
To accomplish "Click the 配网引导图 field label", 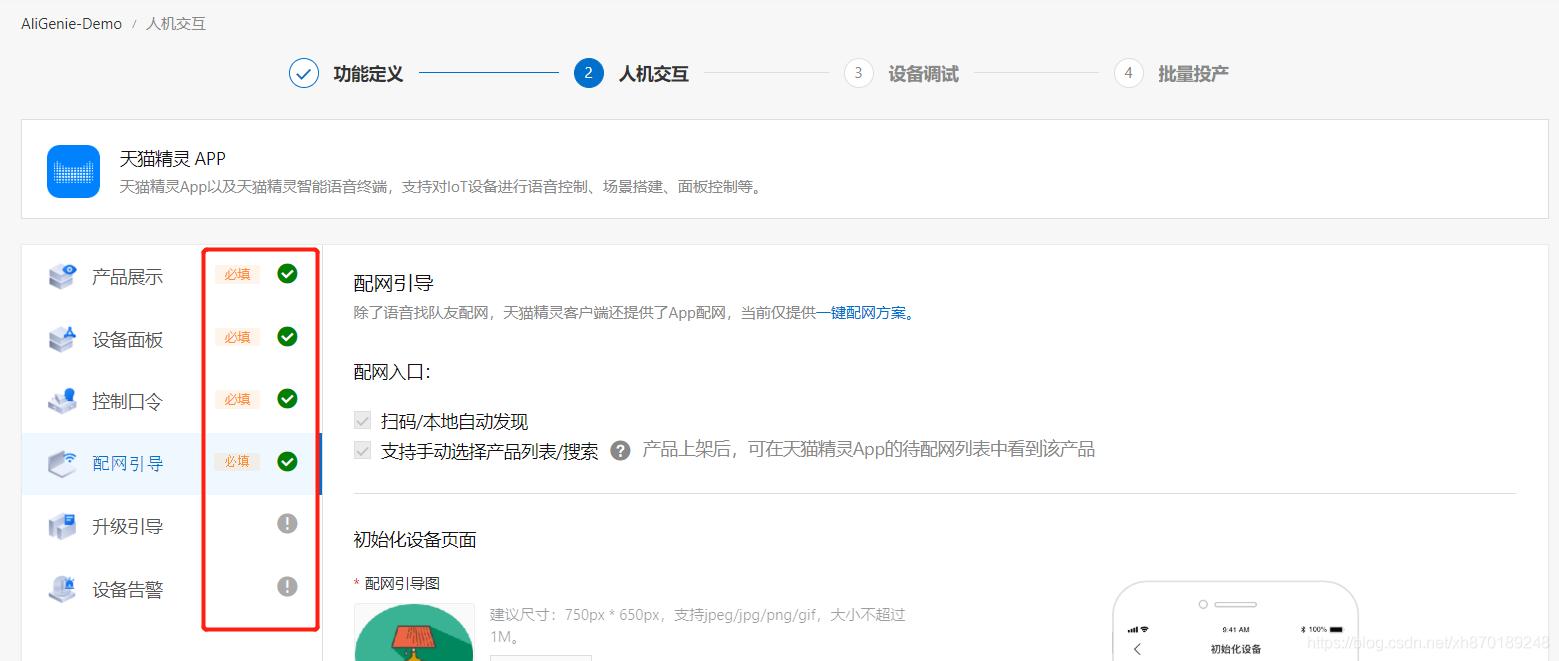I will click(402, 583).
